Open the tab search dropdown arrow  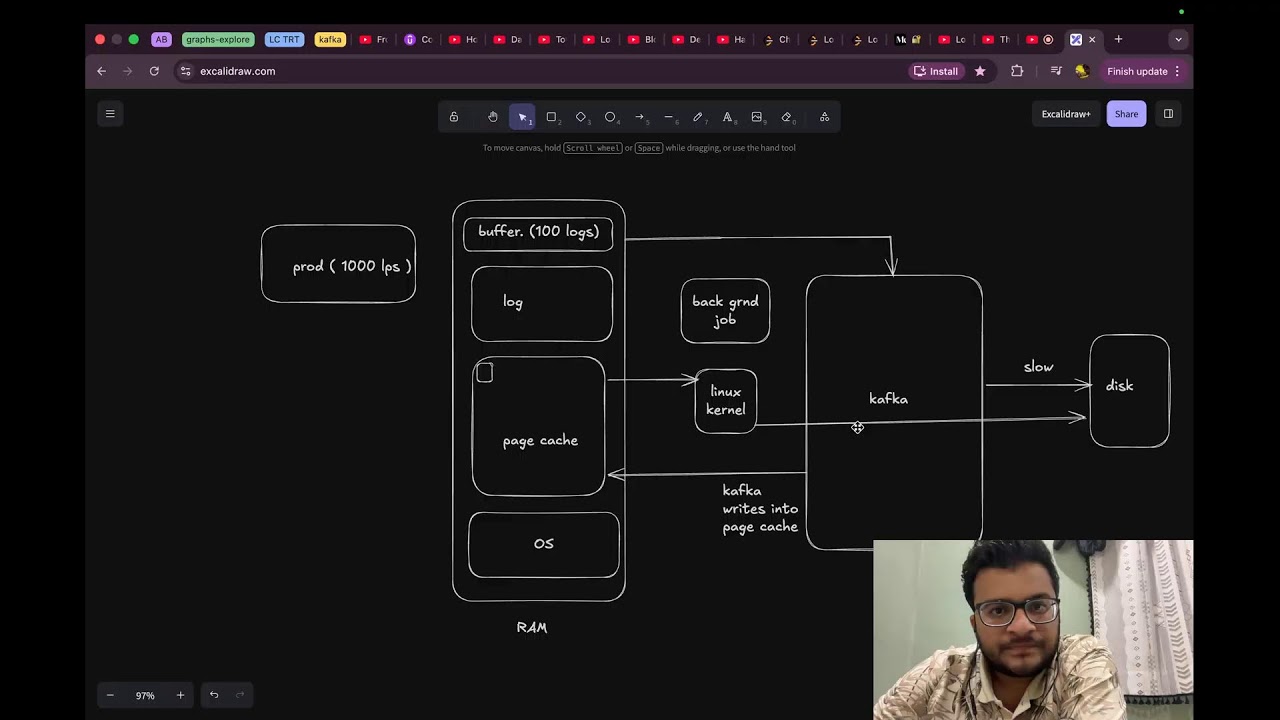click(x=1178, y=40)
